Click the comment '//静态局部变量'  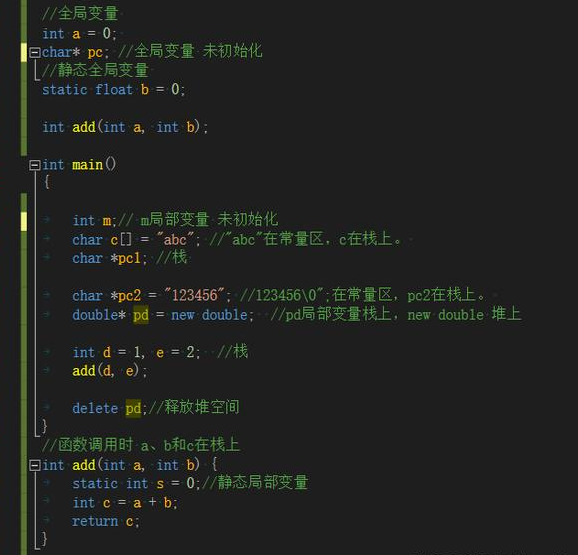[x=255, y=483]
